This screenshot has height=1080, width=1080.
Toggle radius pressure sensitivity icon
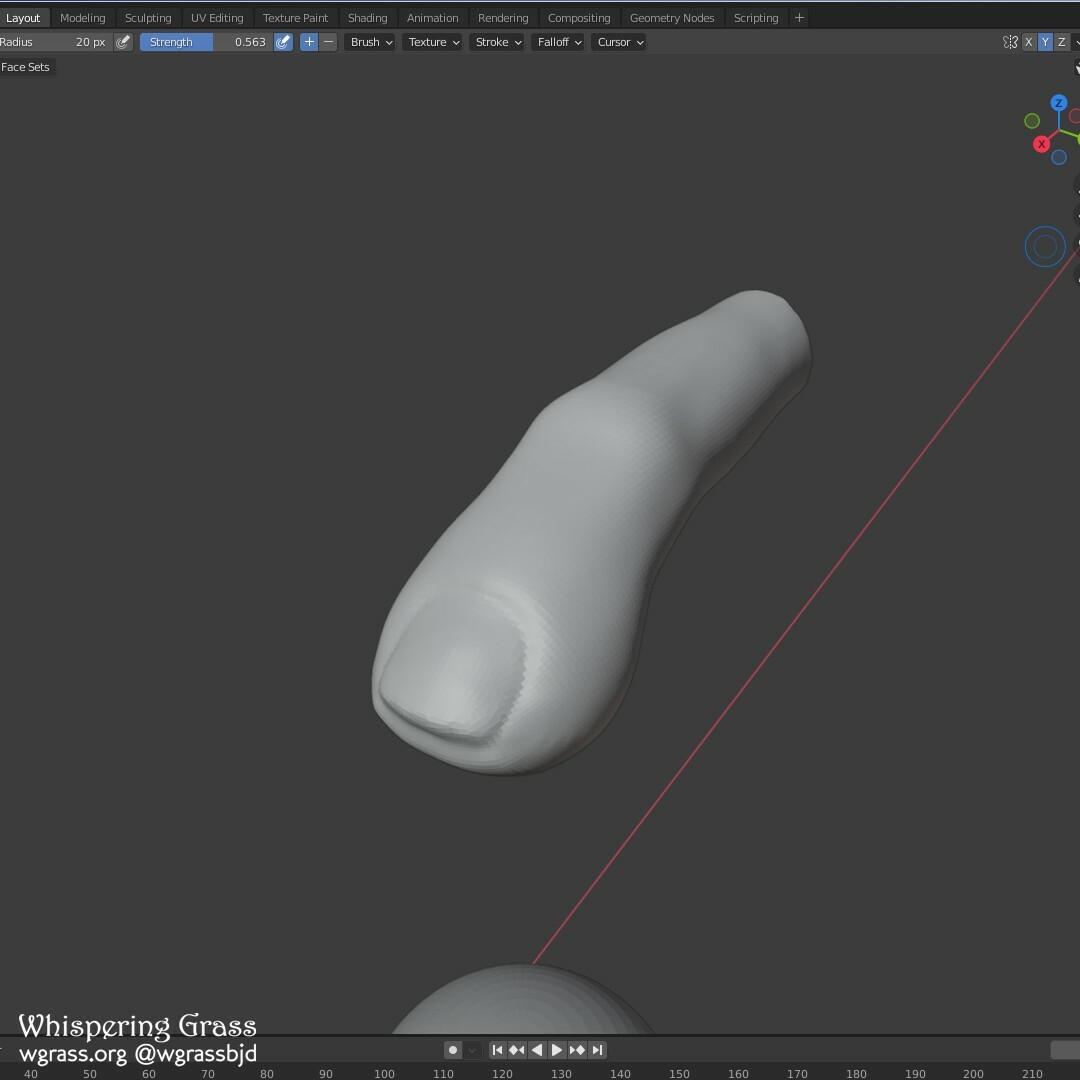coord(123,42)
